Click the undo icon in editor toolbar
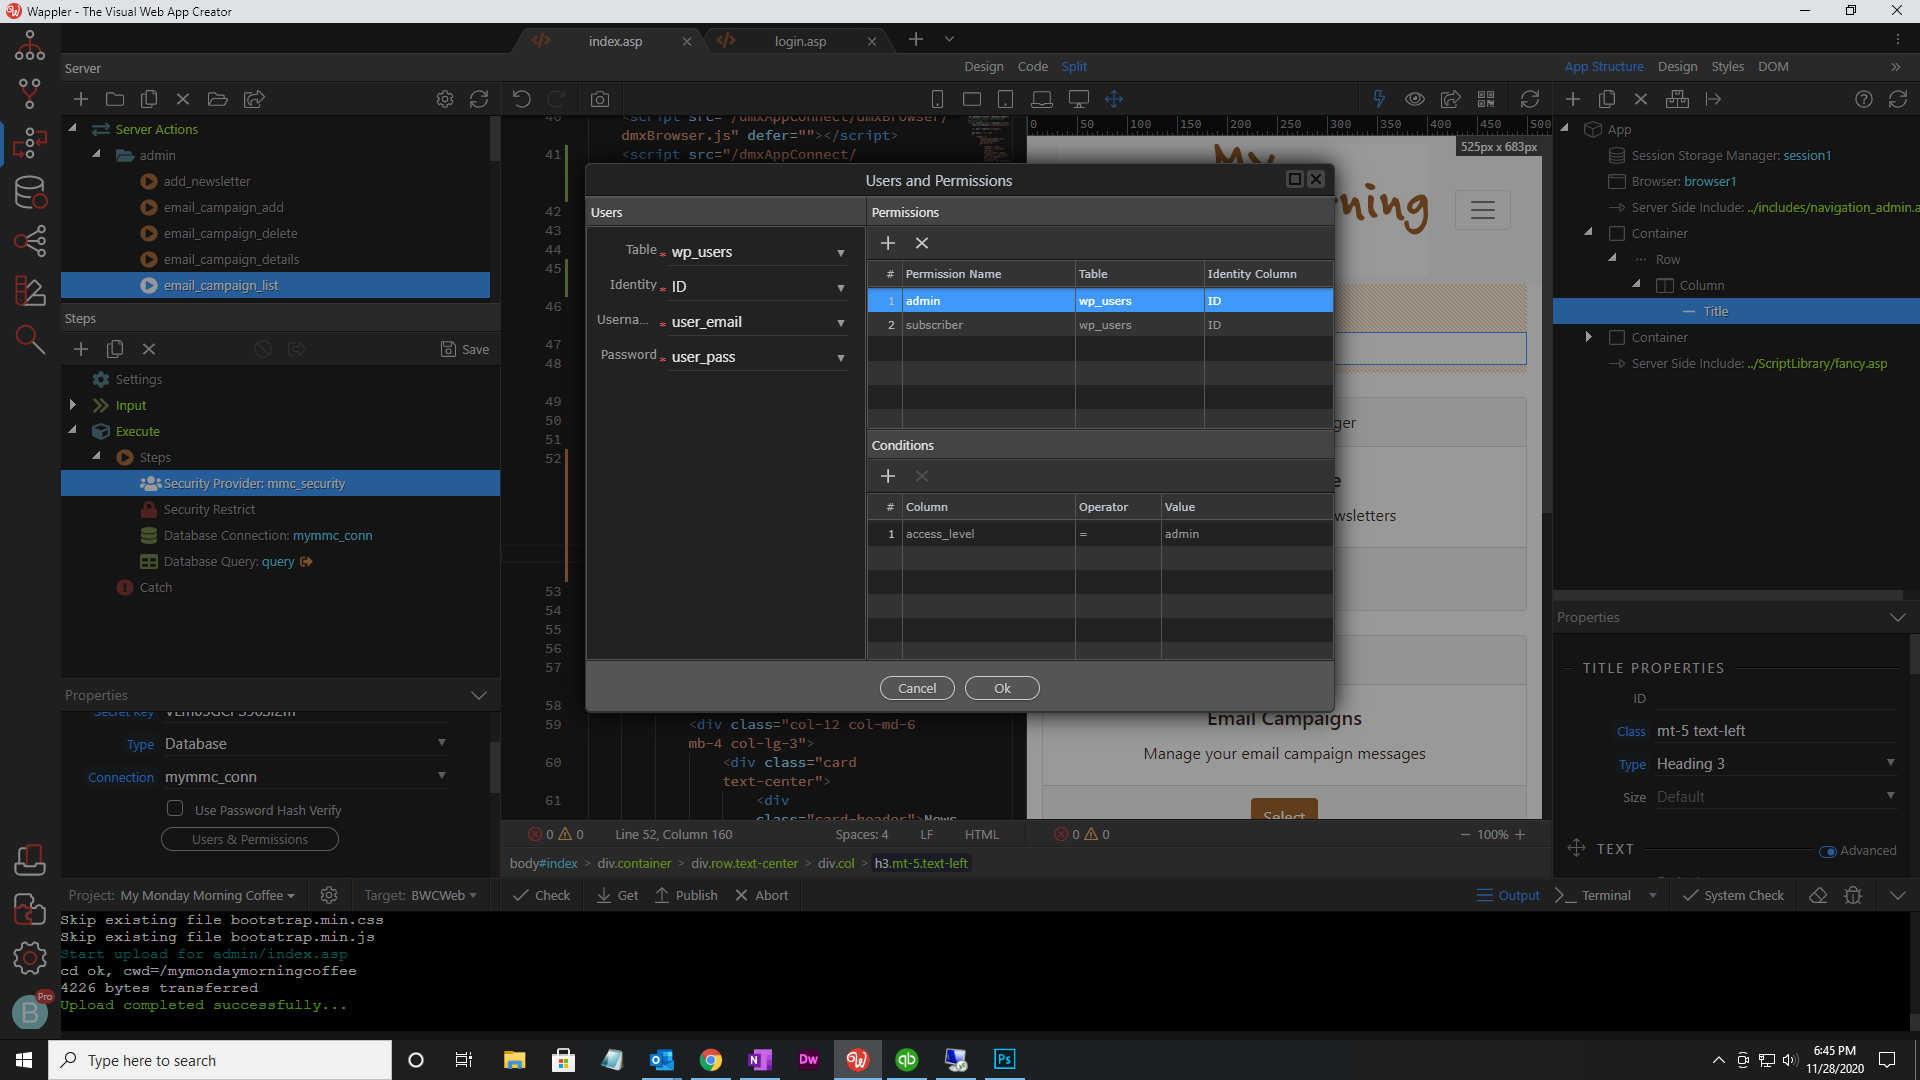This screenshot has height=1080, width=1920. click(521, 99)
